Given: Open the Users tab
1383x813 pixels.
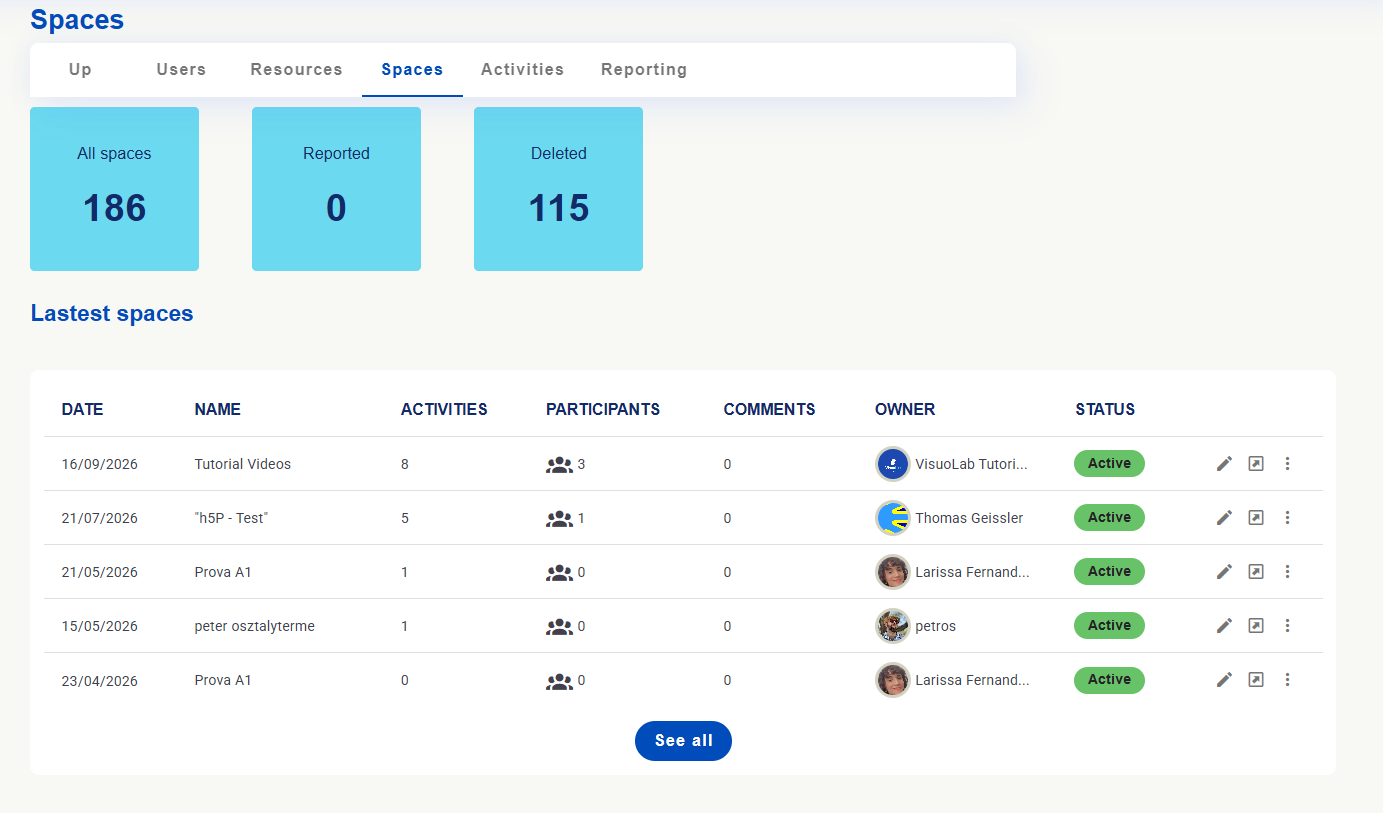Looking at the screenshot, I should (x=181, y=70).
